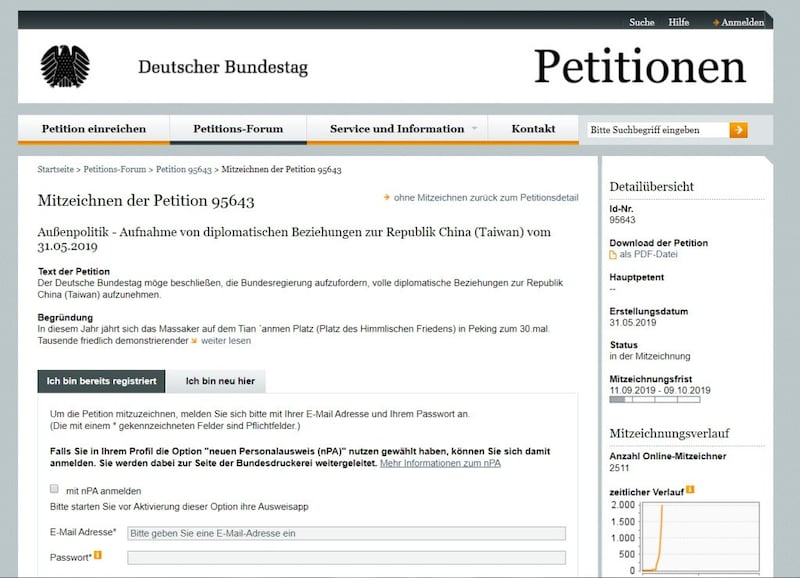Click the Mitzeichnen der Petition 95643 heading
Viewport: 800px width, 578px height.
(146, 200)
